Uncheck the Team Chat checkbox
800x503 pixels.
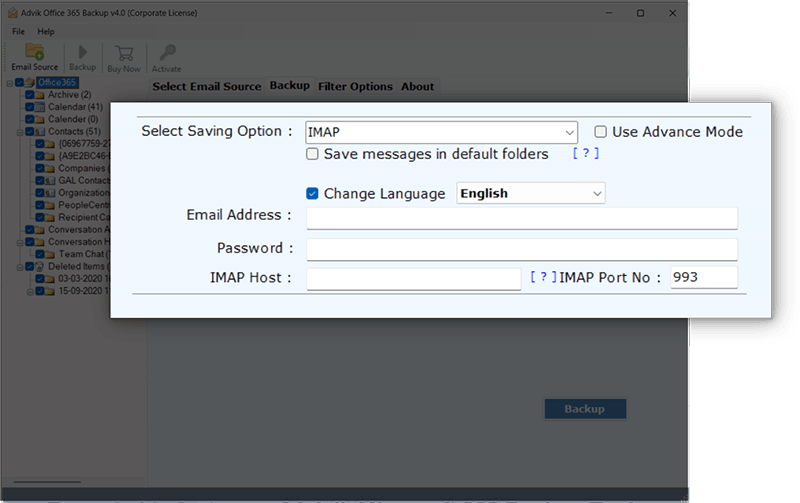coord(40,254)
